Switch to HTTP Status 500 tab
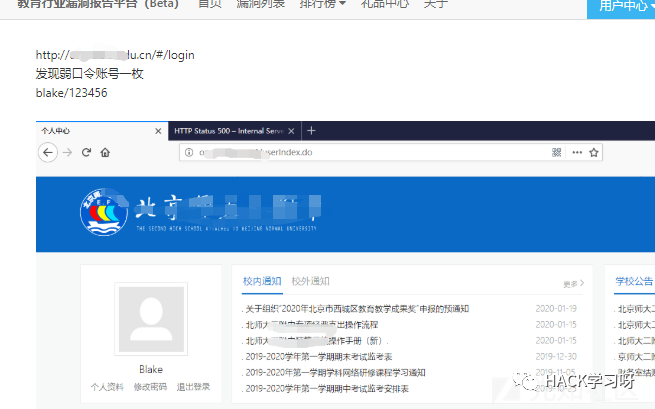 tap(234, 131)
